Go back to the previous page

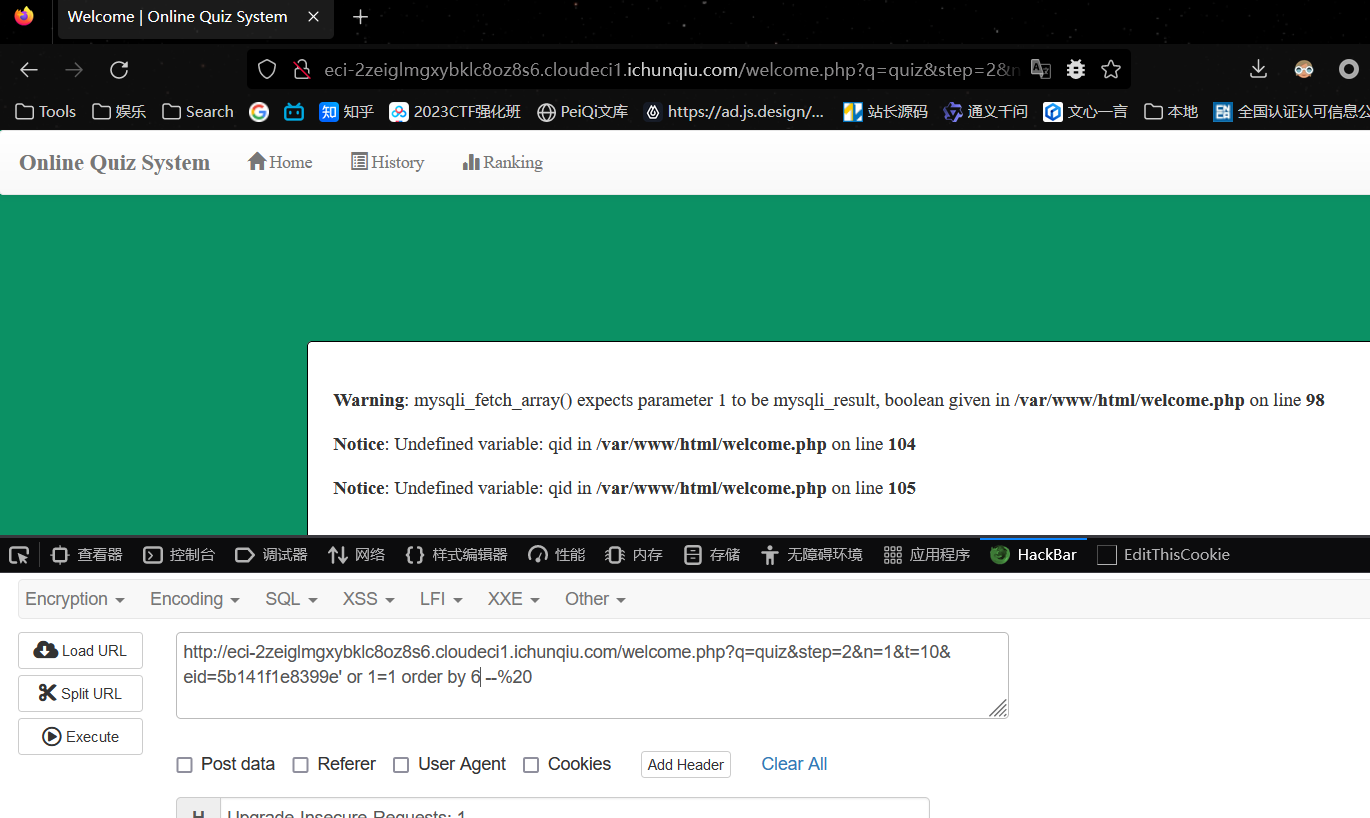29,69
